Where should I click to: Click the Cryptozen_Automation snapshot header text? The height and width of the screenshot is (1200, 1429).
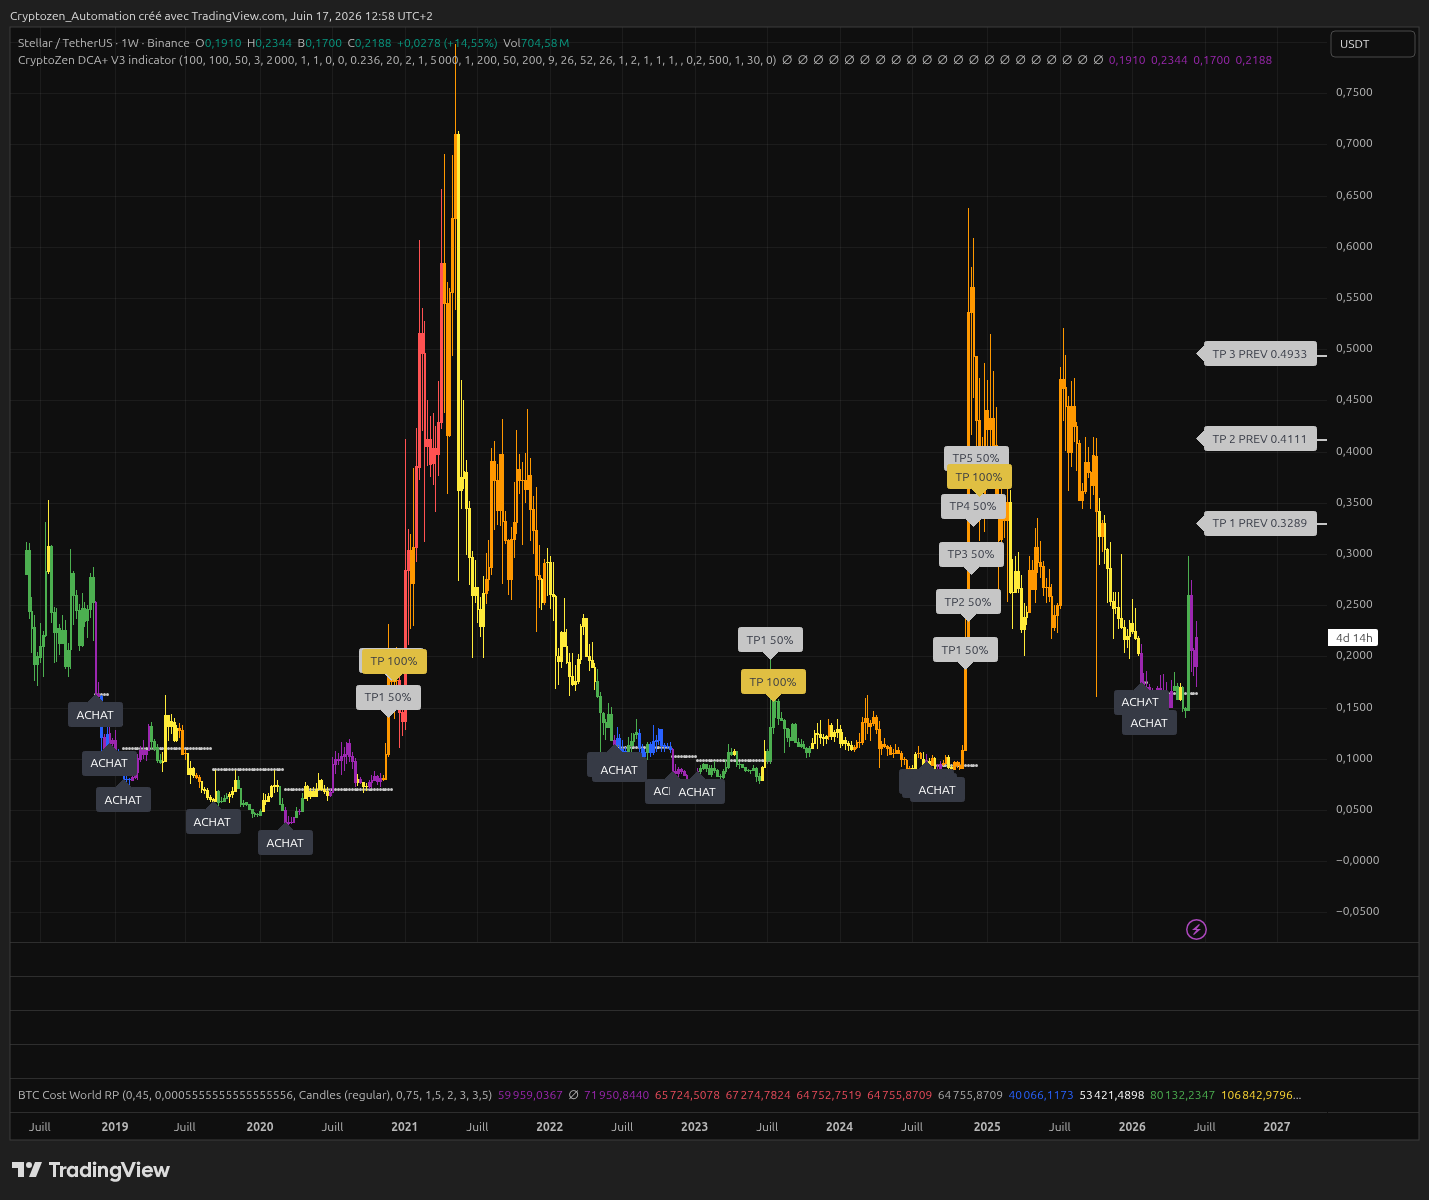tap(221, 16)
